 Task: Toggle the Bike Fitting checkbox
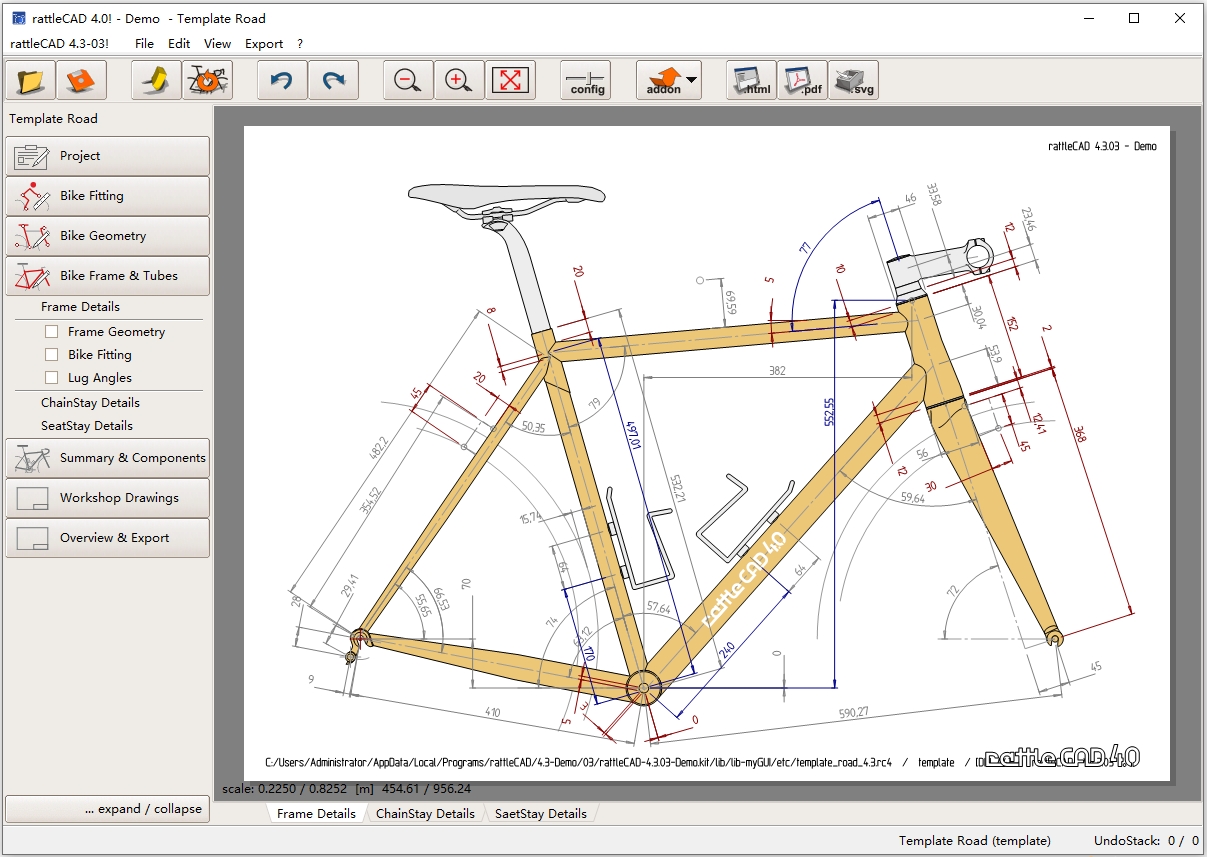(x=52, y=355)
